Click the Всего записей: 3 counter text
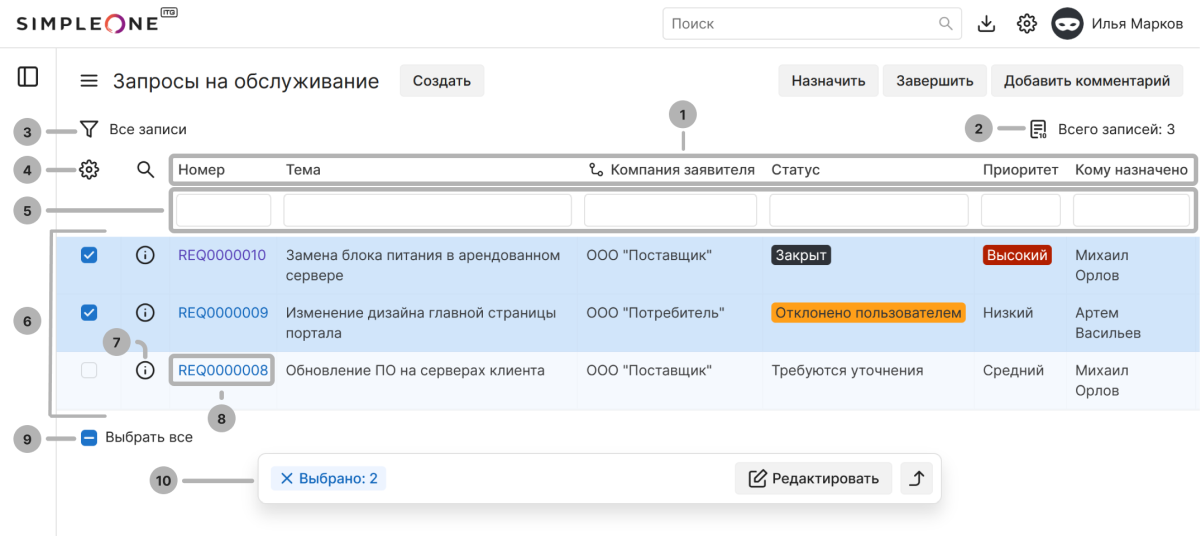 1116,129
